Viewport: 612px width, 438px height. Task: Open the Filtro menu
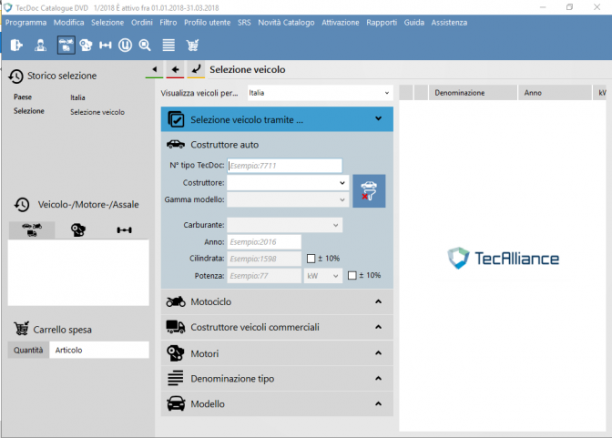168,23
